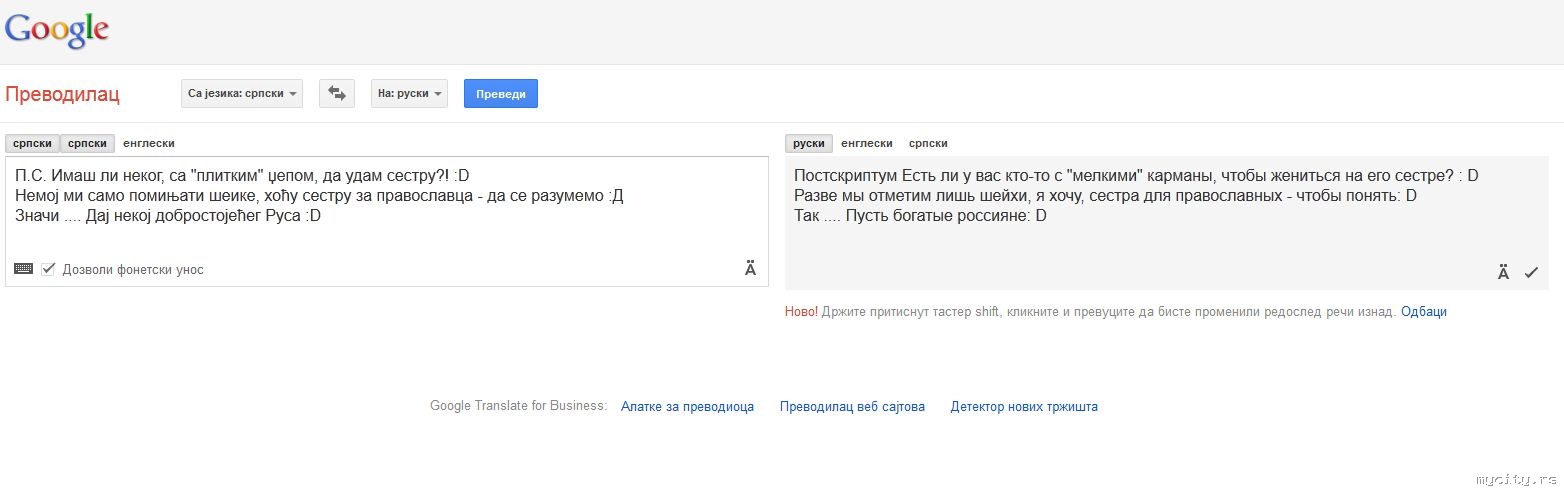Open the on-screen keyboard icon
The height and width of the screenshot is (492, 1564).
click(24, 269)
